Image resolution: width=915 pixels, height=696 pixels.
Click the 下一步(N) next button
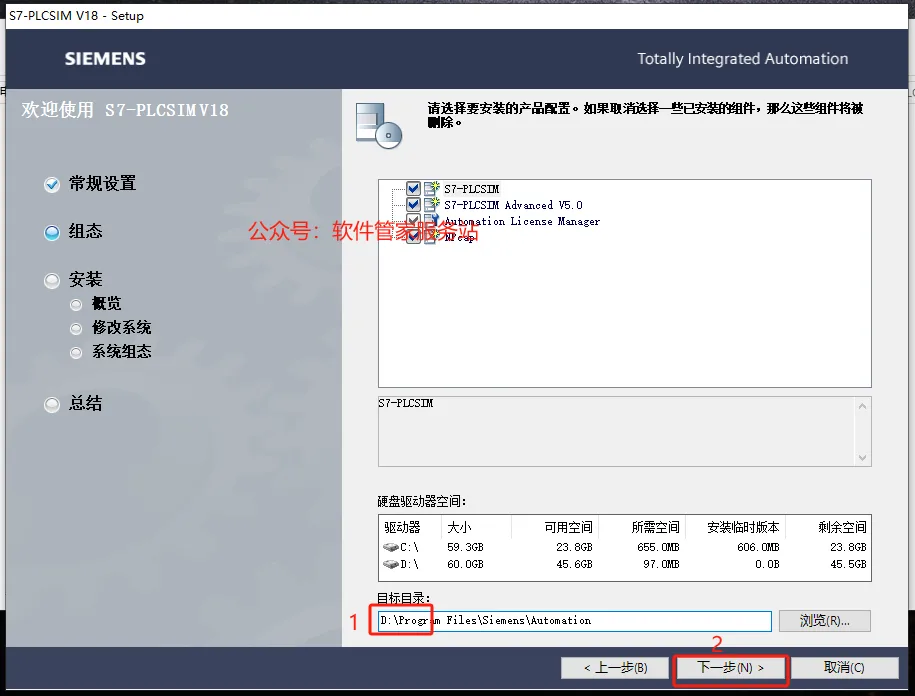pyautogui.click(x=730, y=667)
